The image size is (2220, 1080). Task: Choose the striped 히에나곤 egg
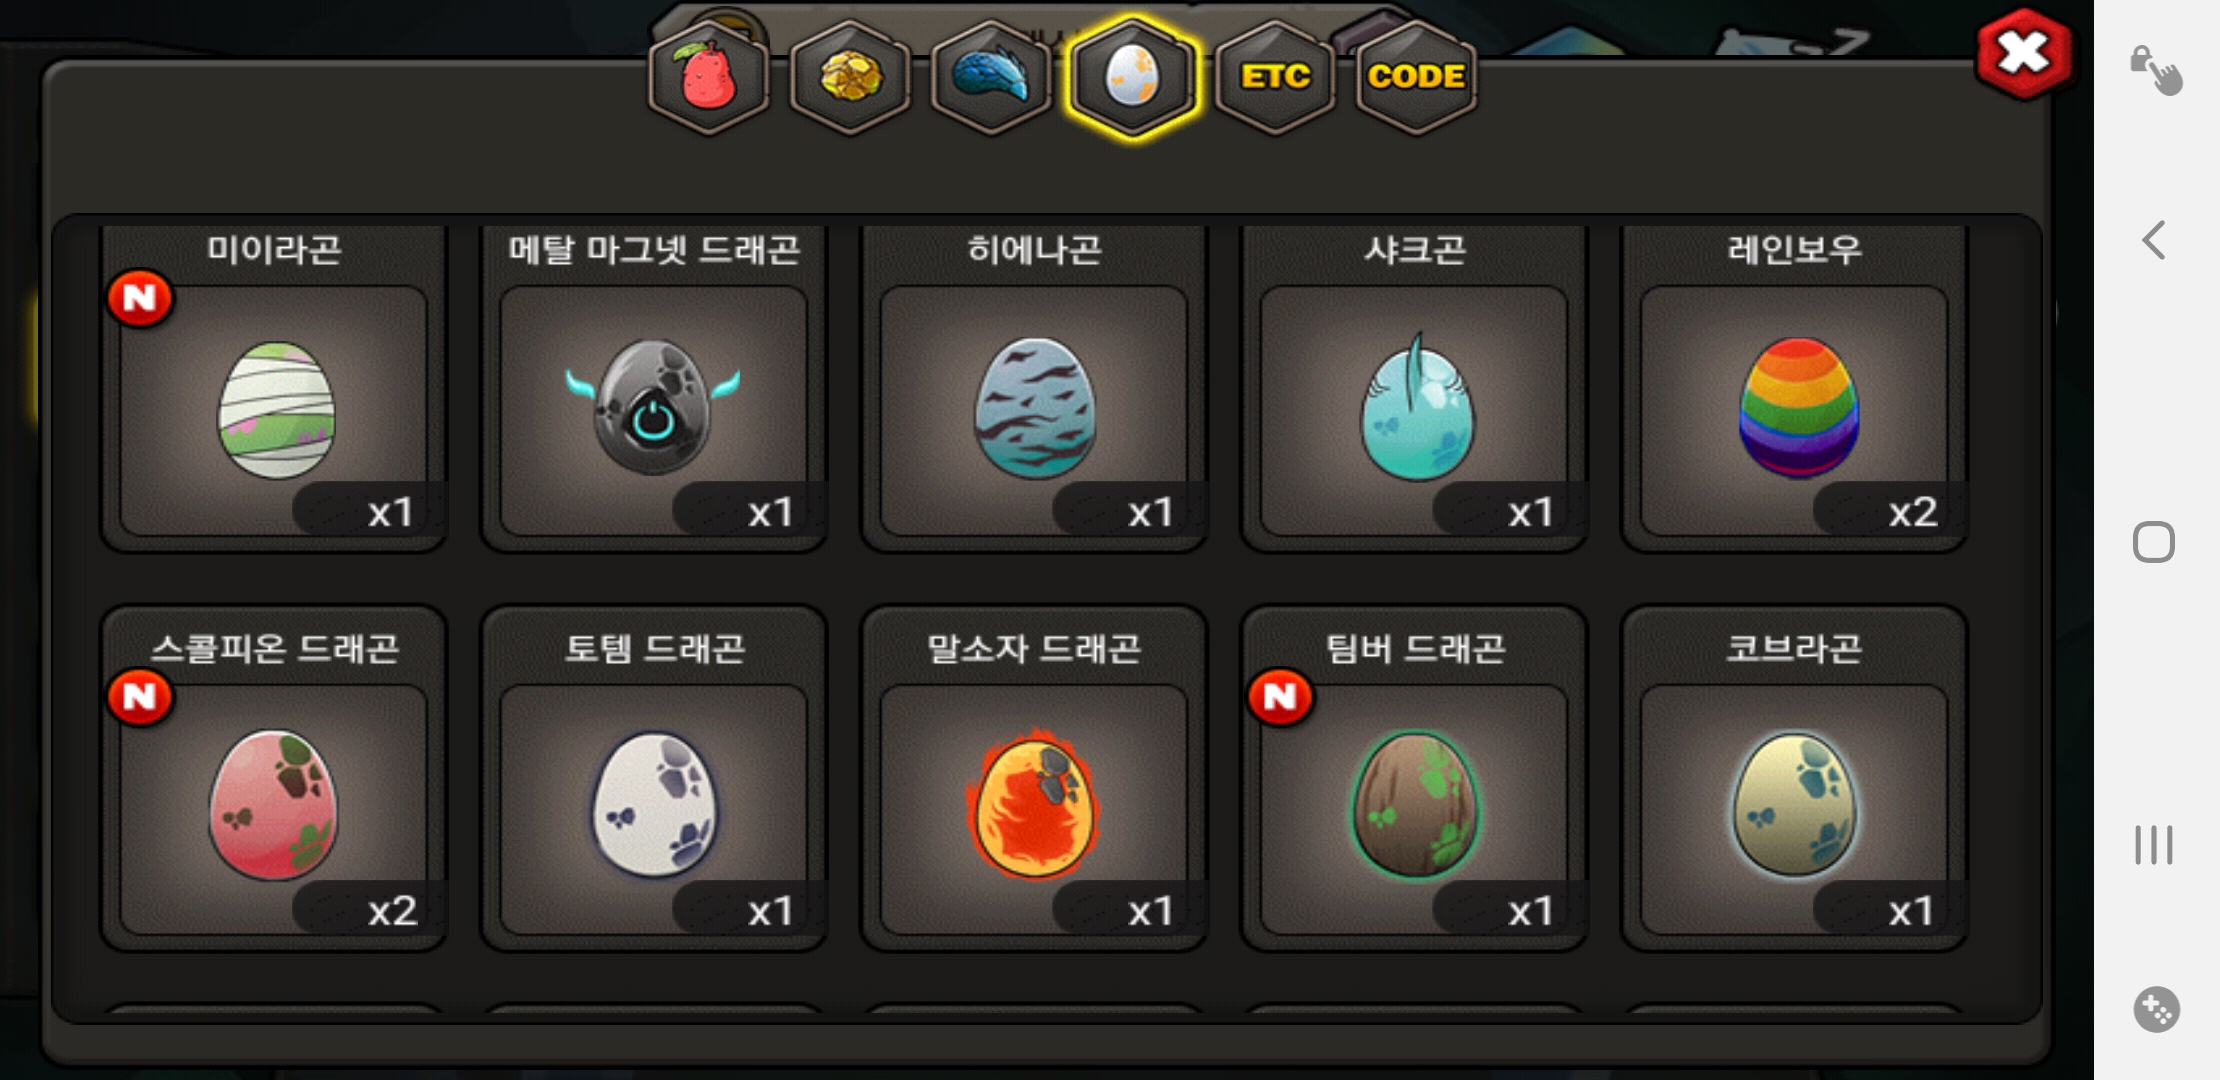point(1034,389)
